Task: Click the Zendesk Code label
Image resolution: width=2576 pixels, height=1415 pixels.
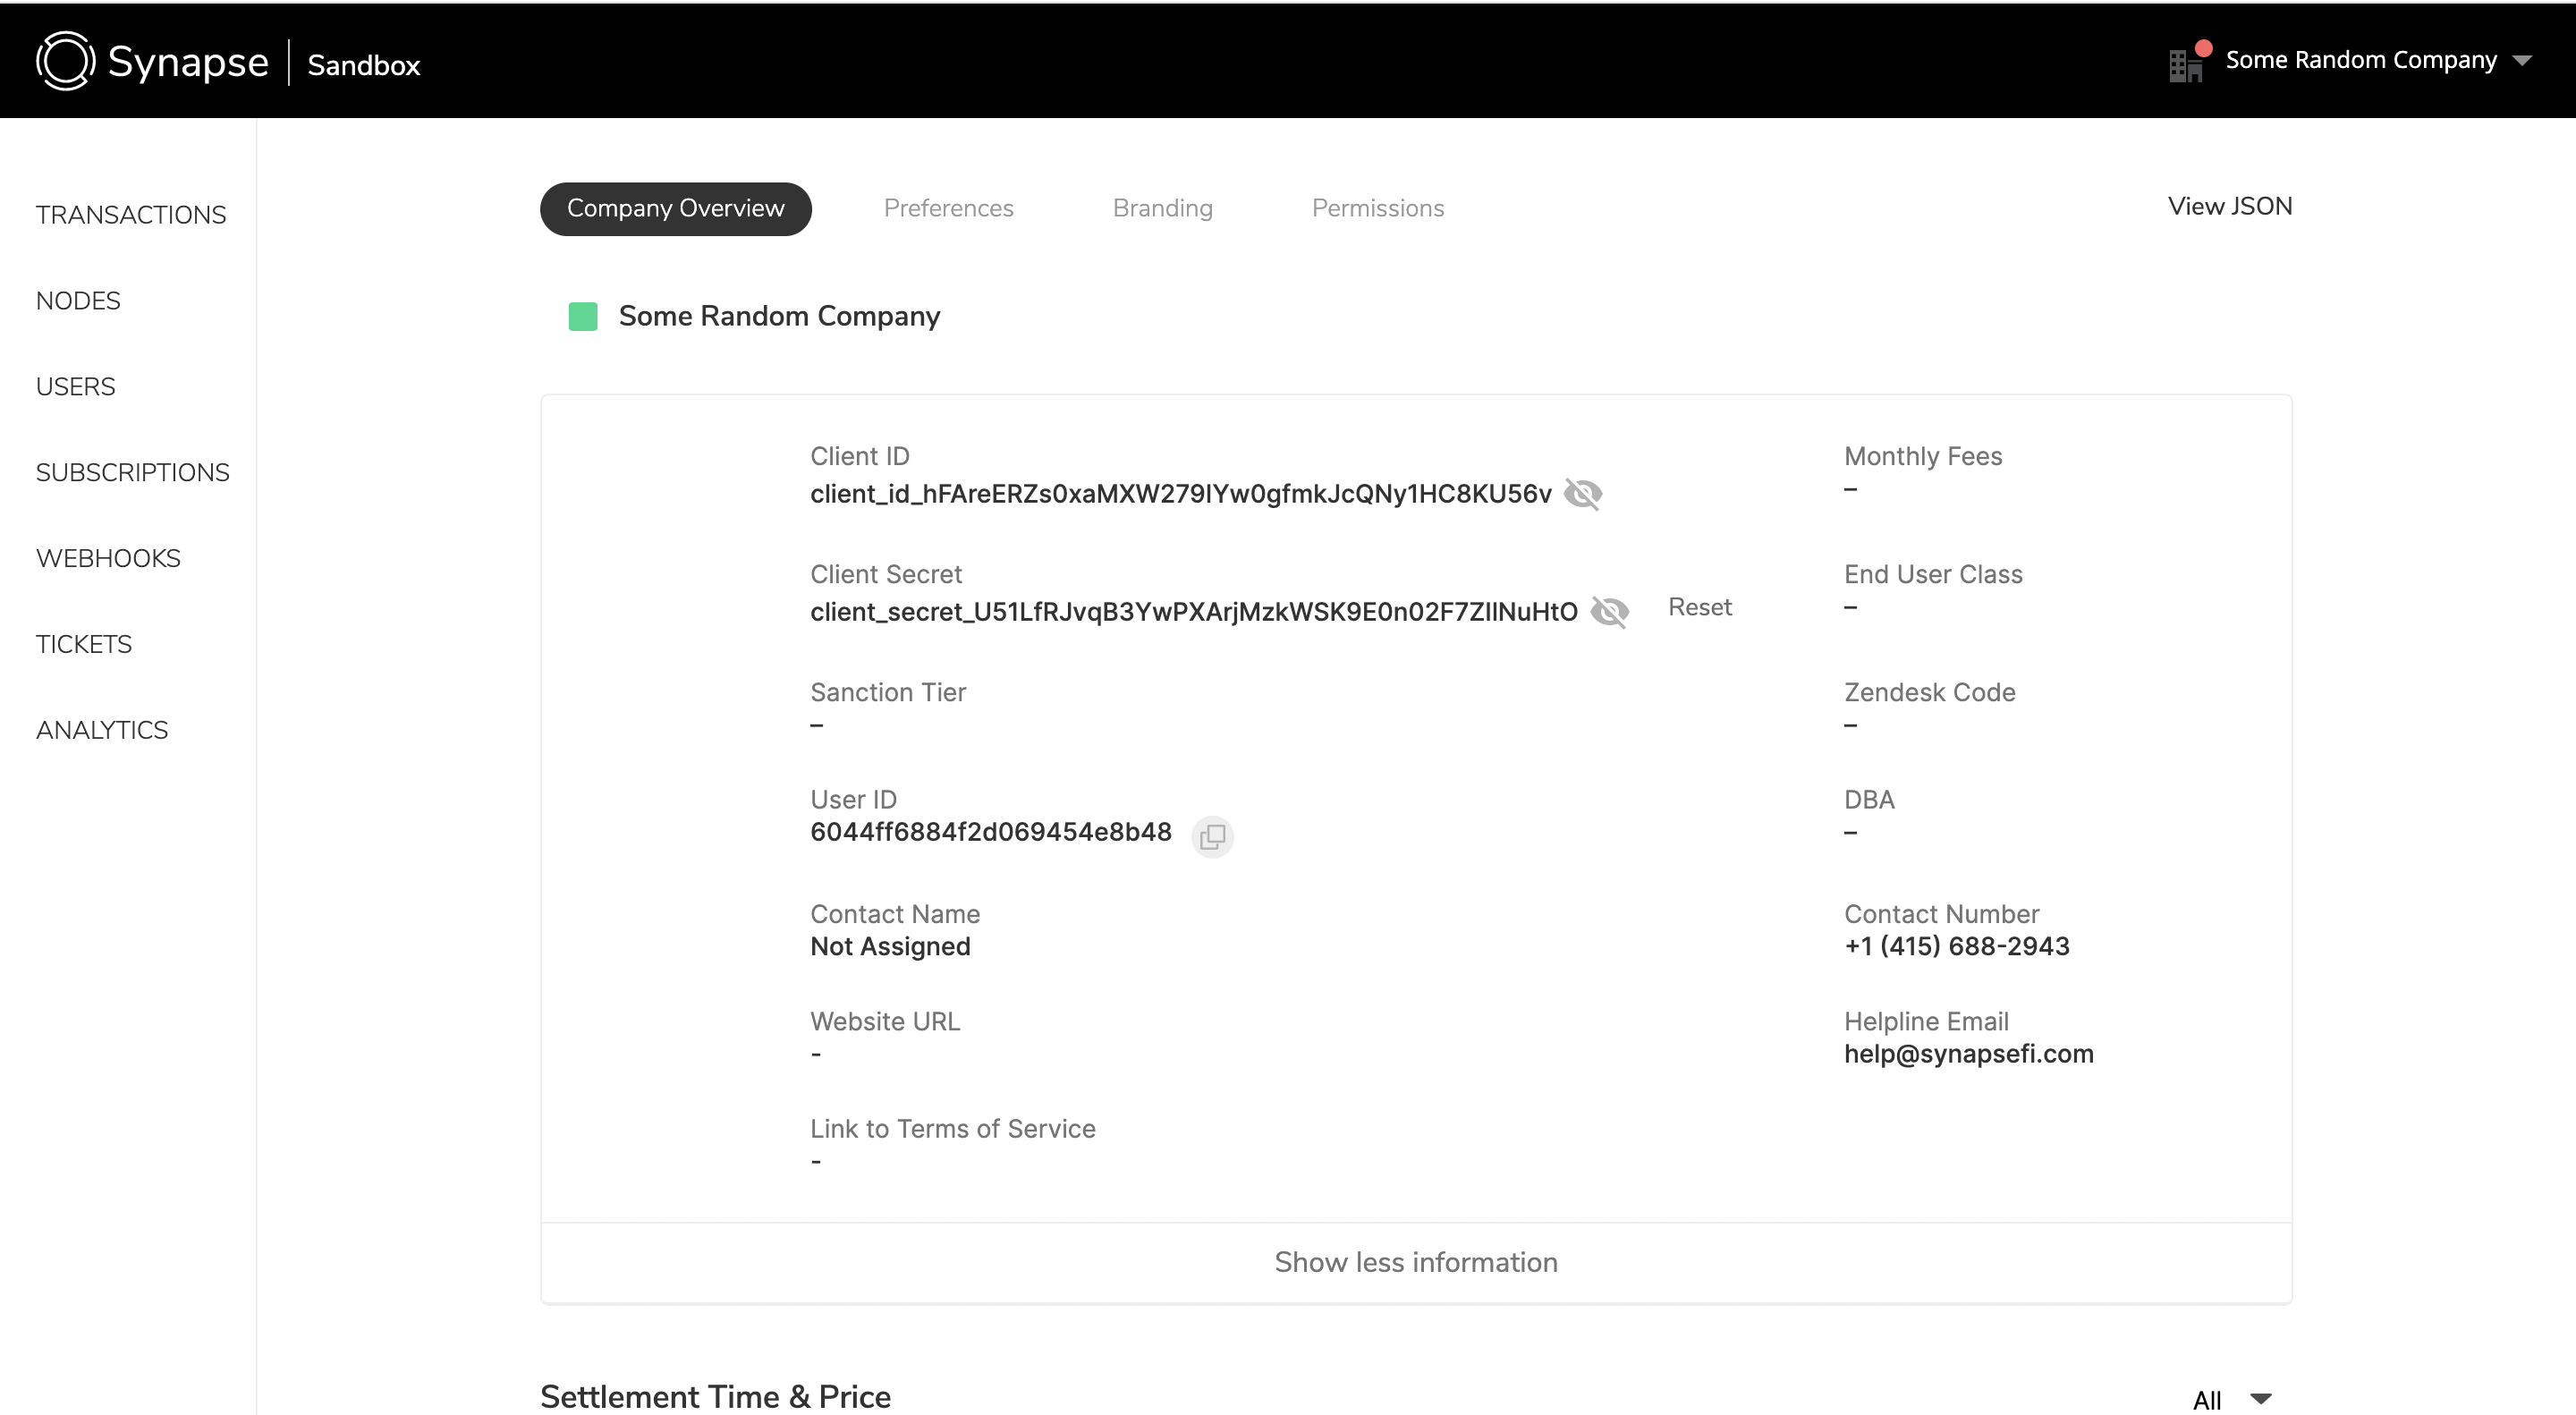Action: click(x=1930, y=692)
